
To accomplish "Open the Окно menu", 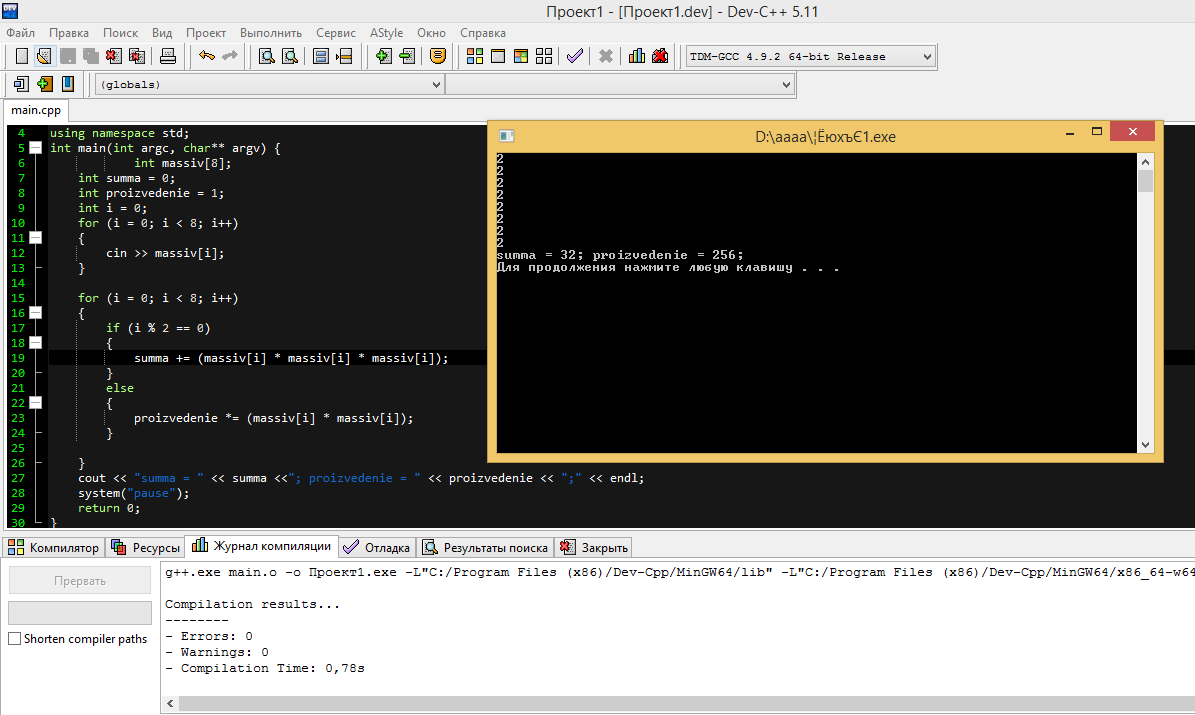I will coord(431,33).
